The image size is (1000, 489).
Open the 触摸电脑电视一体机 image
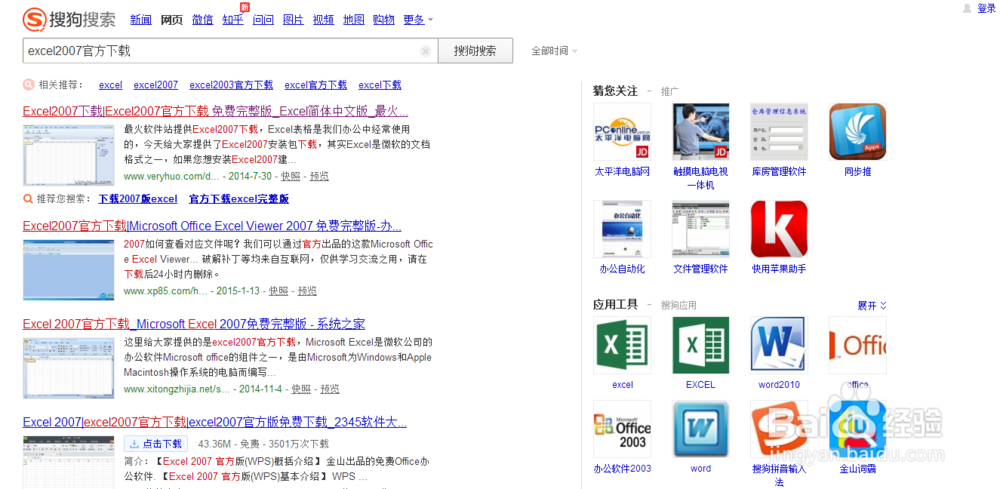coord(700,131)
